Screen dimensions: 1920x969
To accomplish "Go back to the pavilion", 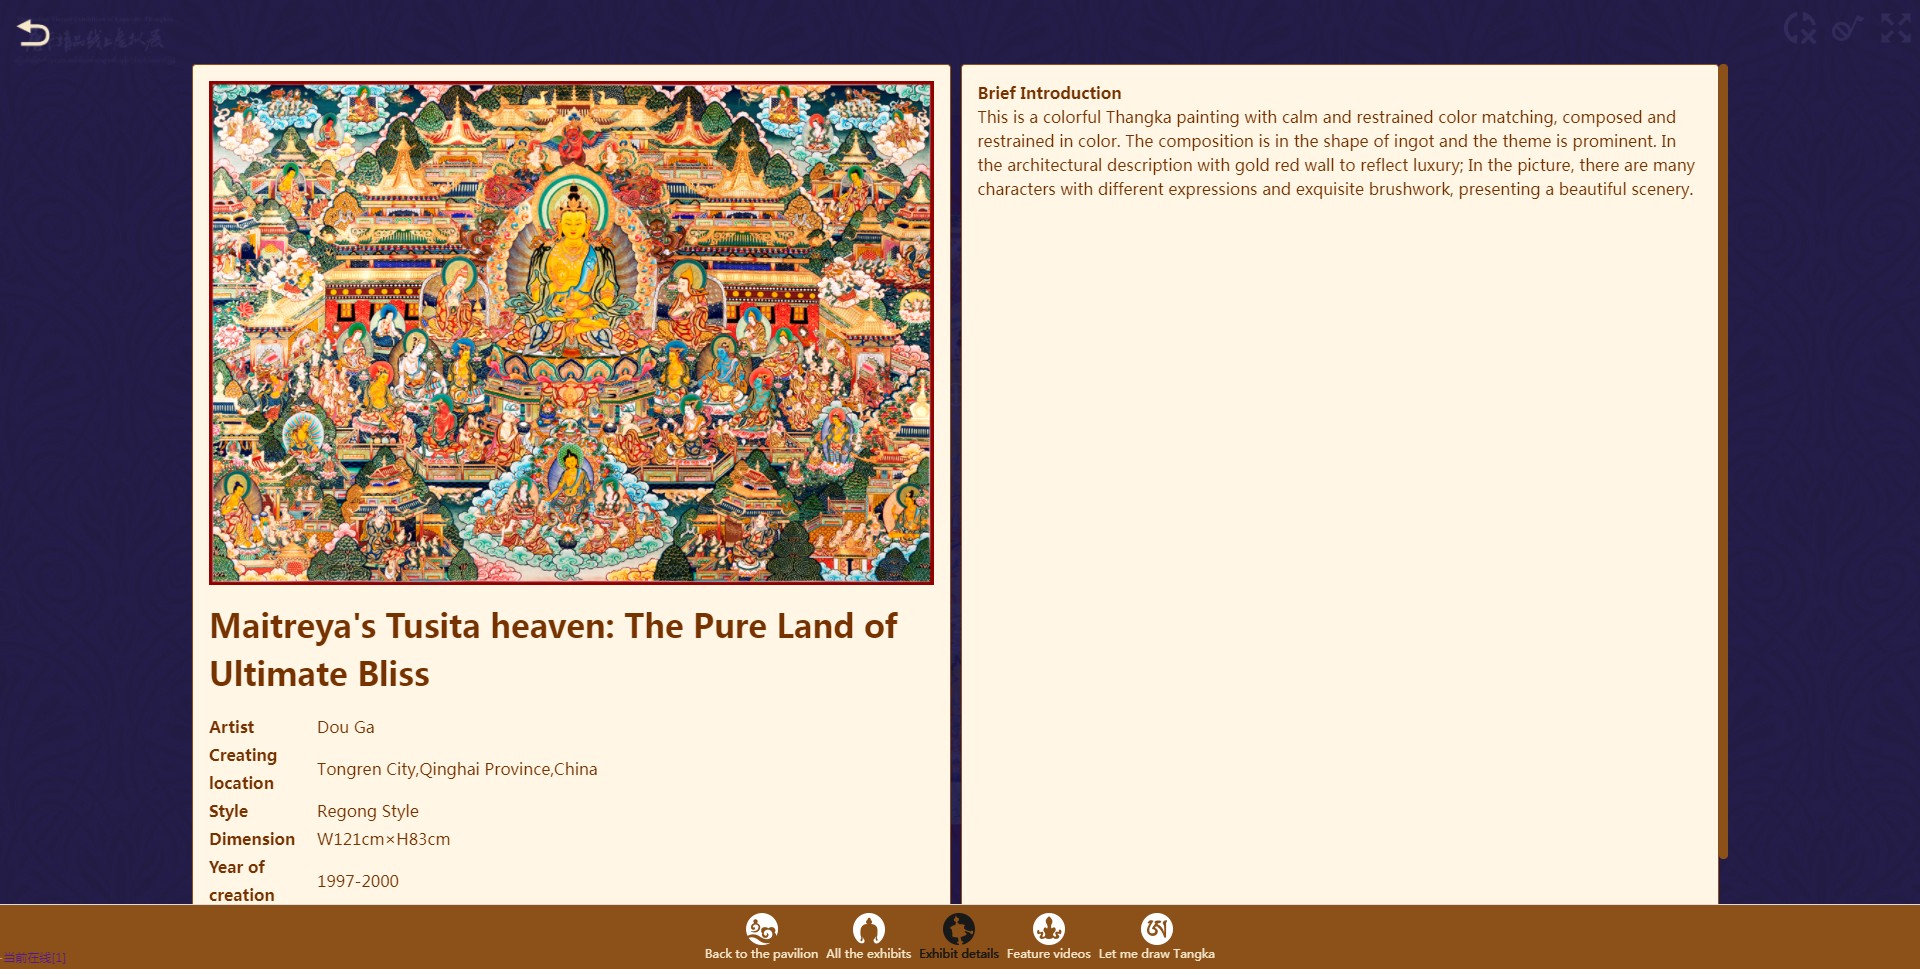I will (x=761, y=937).
